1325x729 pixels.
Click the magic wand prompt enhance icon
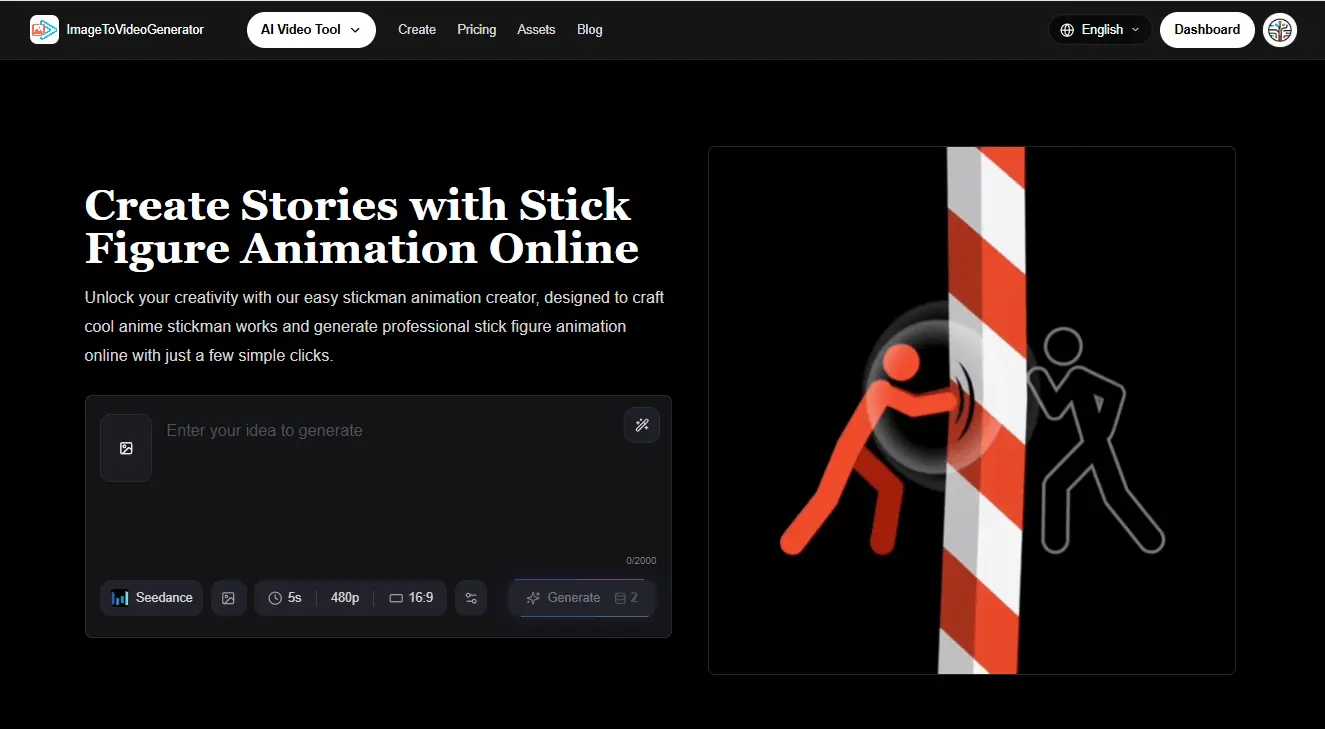coord(642,425)
